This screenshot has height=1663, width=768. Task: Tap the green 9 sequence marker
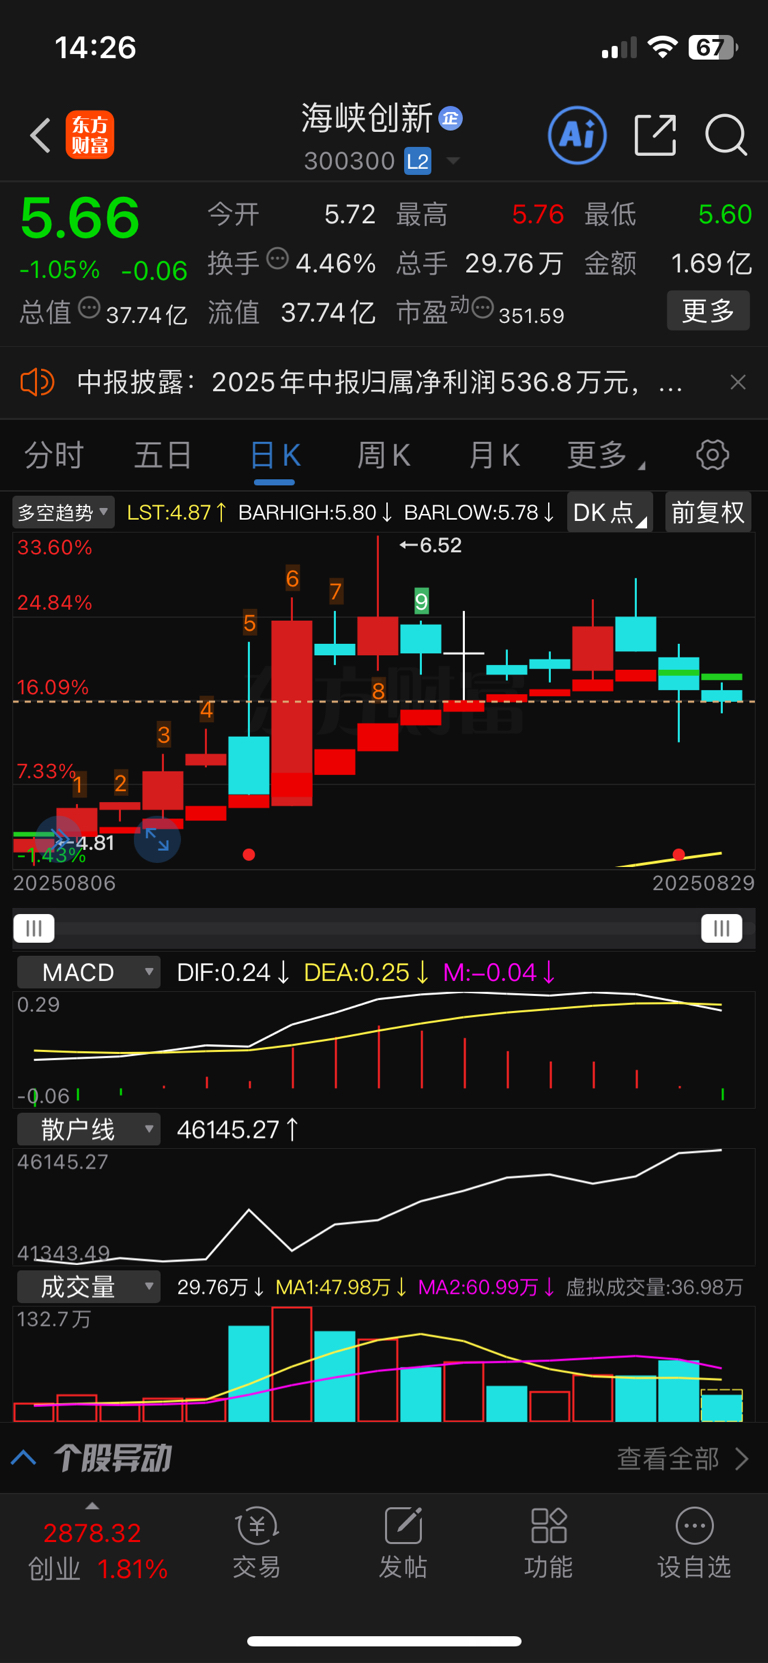coord(422,601)
